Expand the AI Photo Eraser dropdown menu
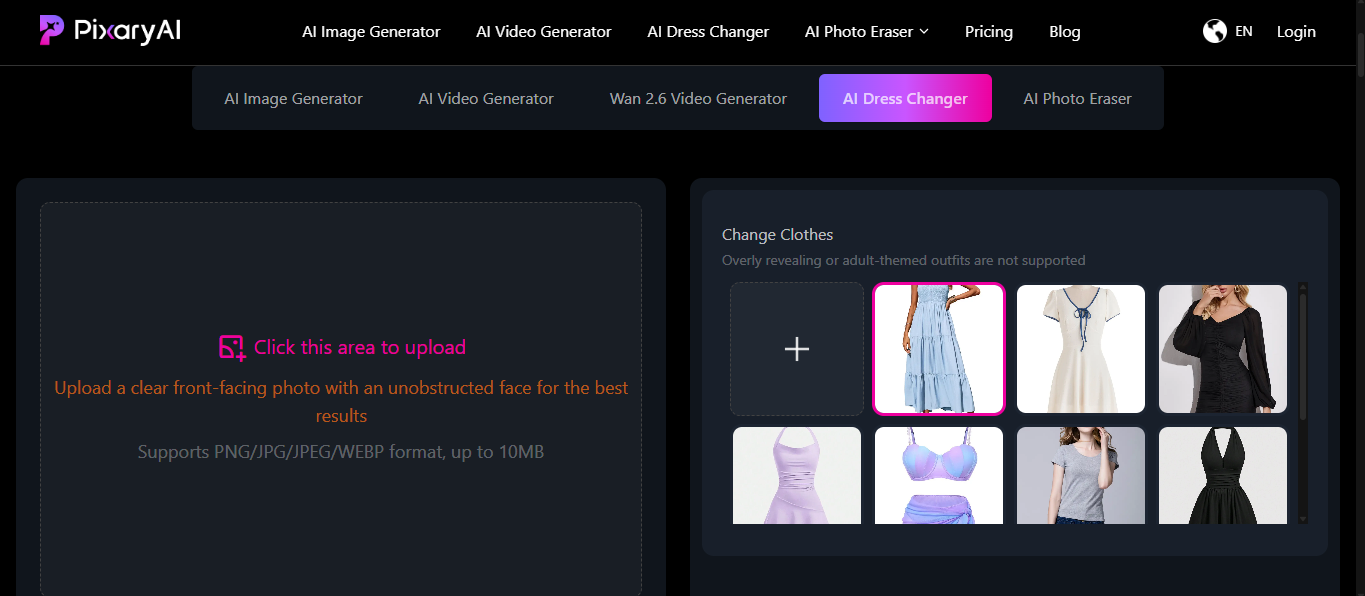This screenshot has width=1365, height=596. click(923, 32)
